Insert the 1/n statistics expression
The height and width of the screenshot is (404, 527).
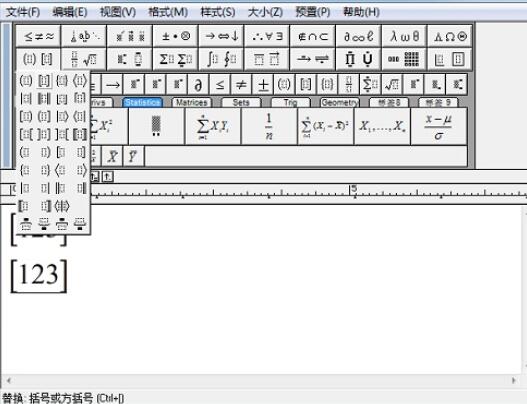coord(269,126)
